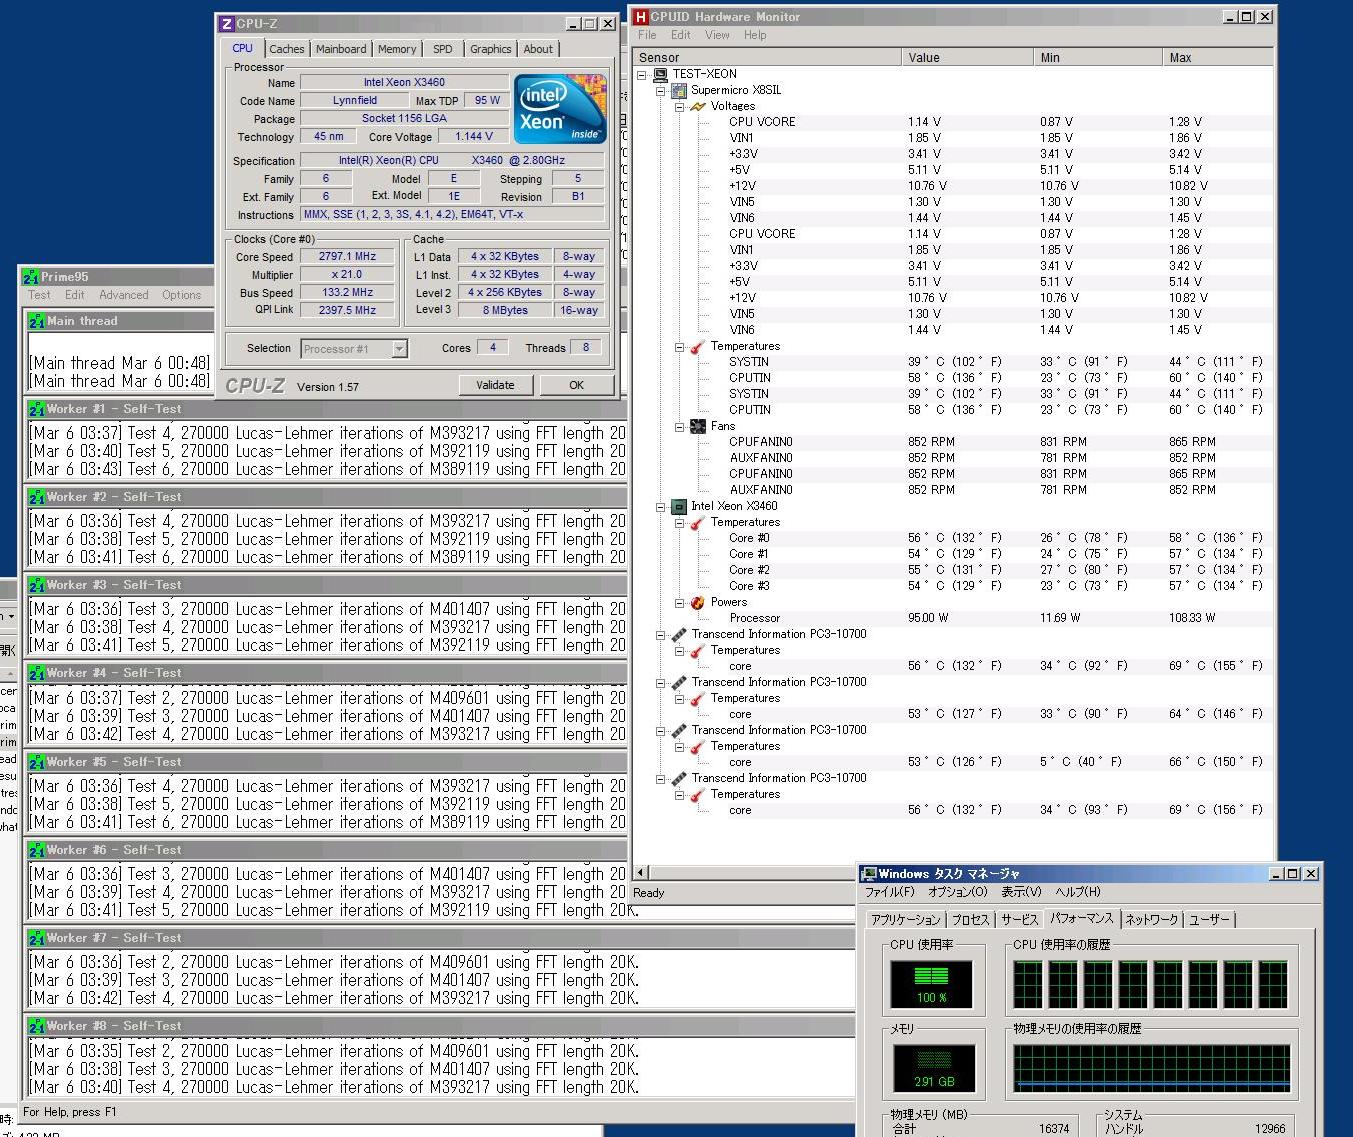Click the Fans icon
Image resolution: width=1353 pixels, height=1137 pixels.
698,426
